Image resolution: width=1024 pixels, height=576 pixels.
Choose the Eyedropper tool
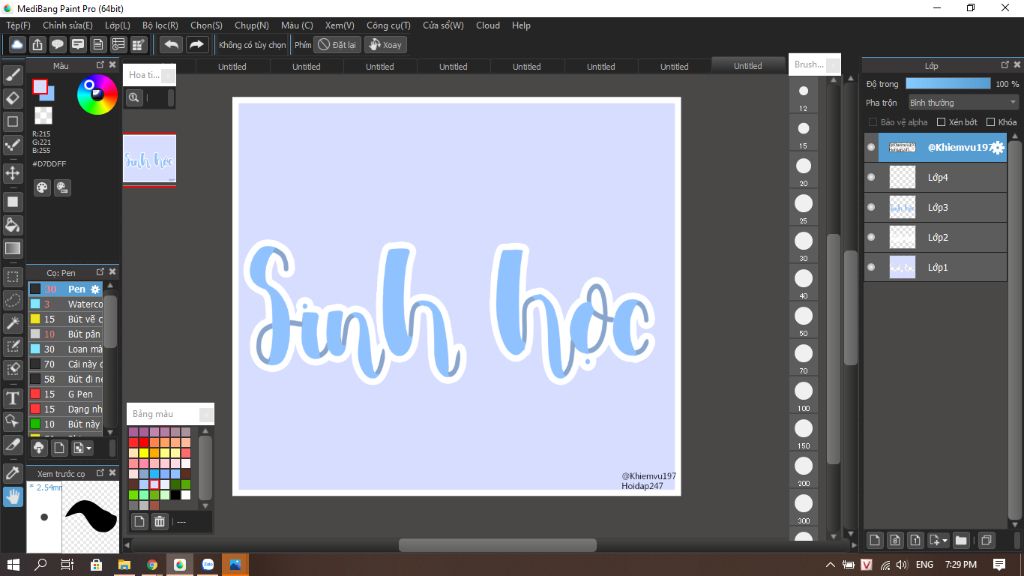coord(13,472)
